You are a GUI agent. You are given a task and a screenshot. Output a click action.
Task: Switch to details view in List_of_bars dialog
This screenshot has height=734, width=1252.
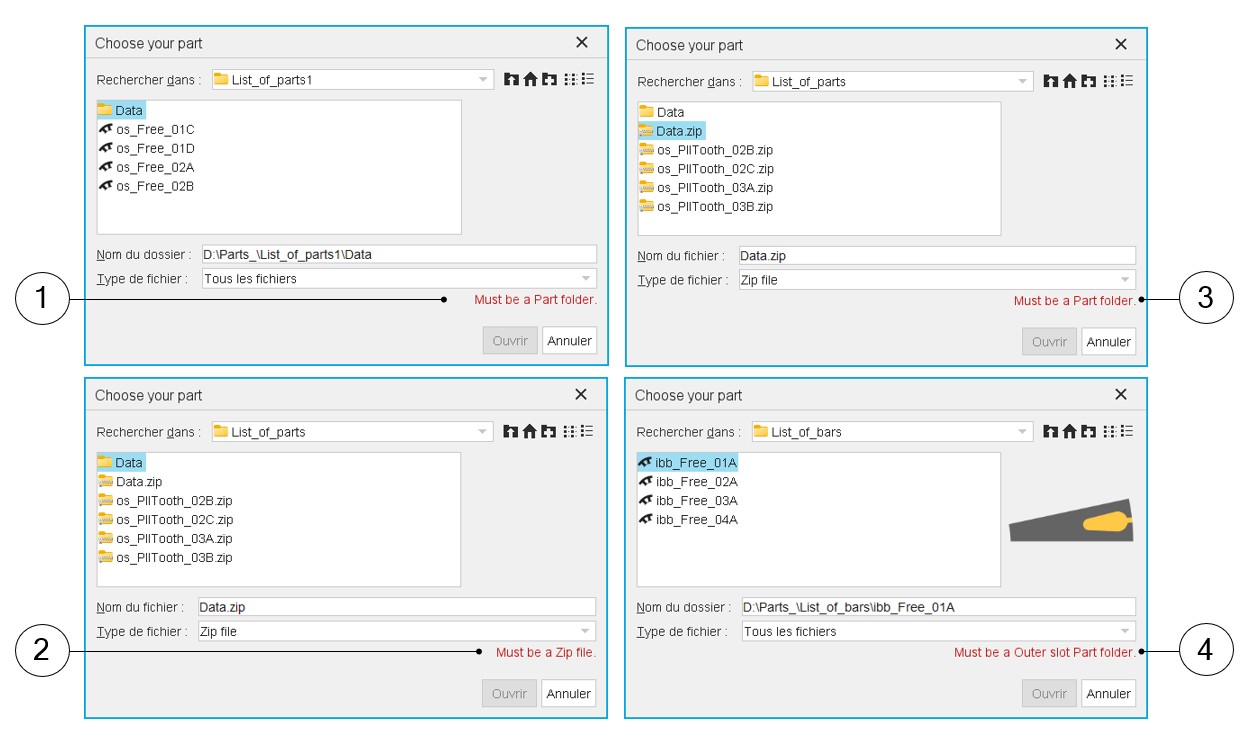[x=1127, y=431]
